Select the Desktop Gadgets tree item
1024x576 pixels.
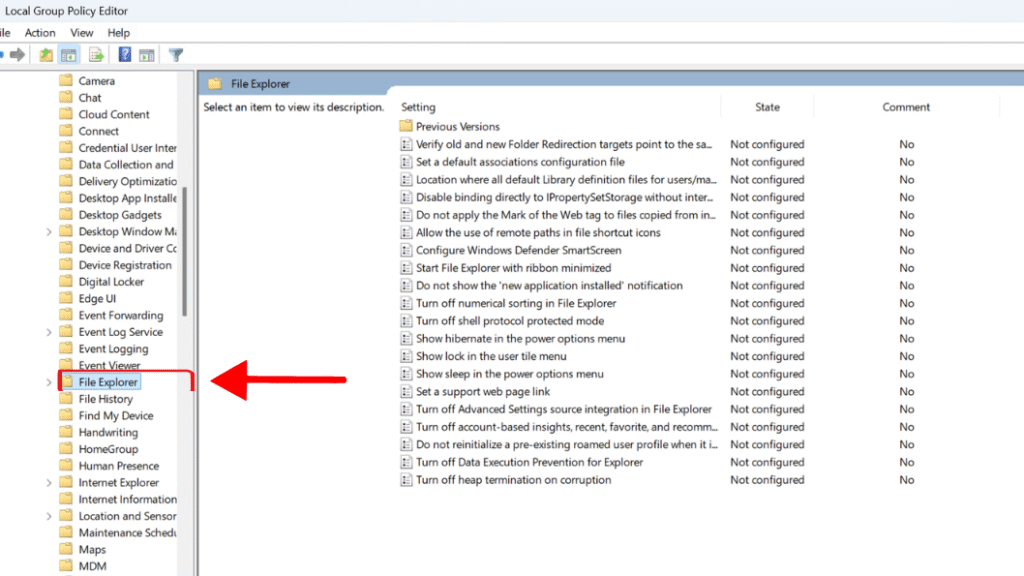(x=120, y=215)
